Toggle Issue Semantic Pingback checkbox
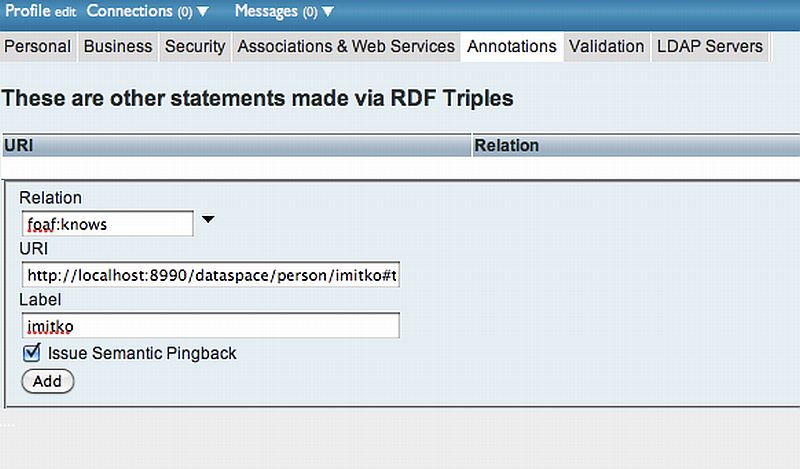 click(32, 352)
